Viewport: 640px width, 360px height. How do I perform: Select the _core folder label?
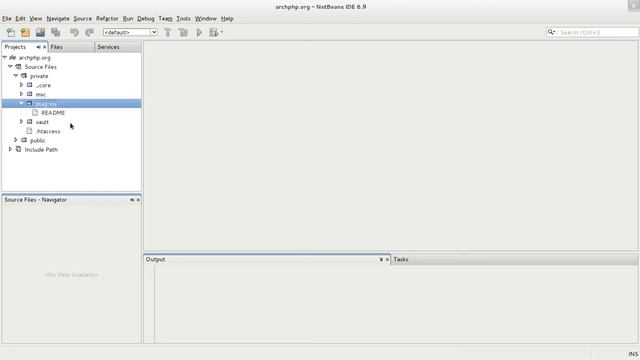pos(43,85)
